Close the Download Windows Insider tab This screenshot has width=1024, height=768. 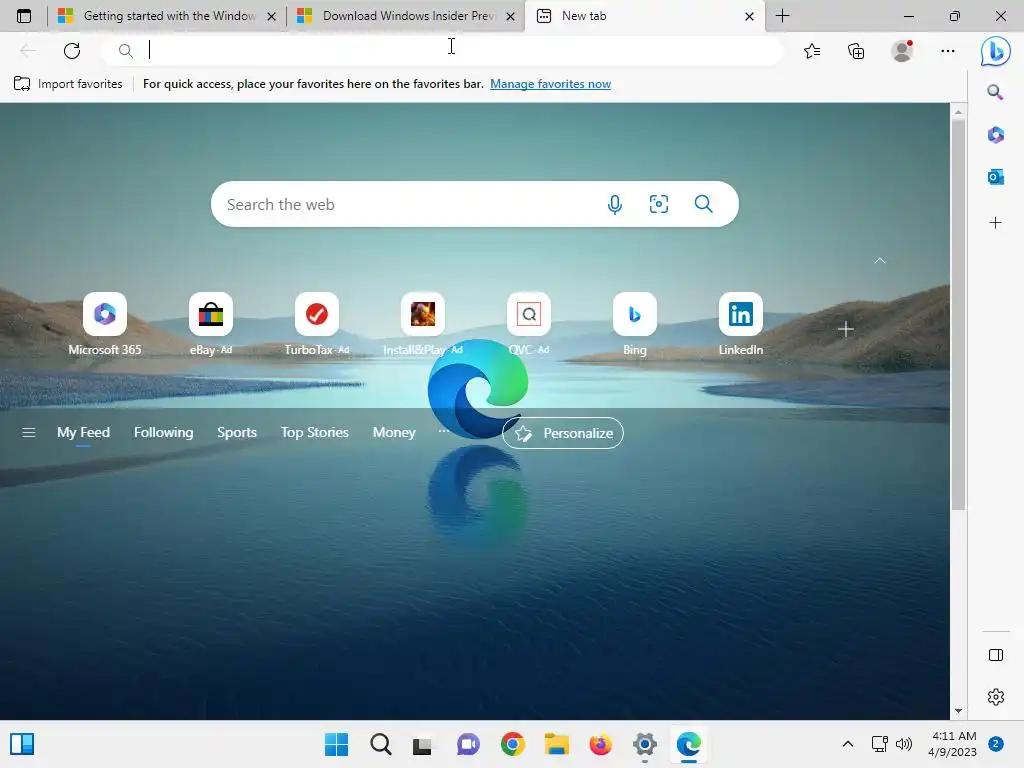[x=511, y=16]
